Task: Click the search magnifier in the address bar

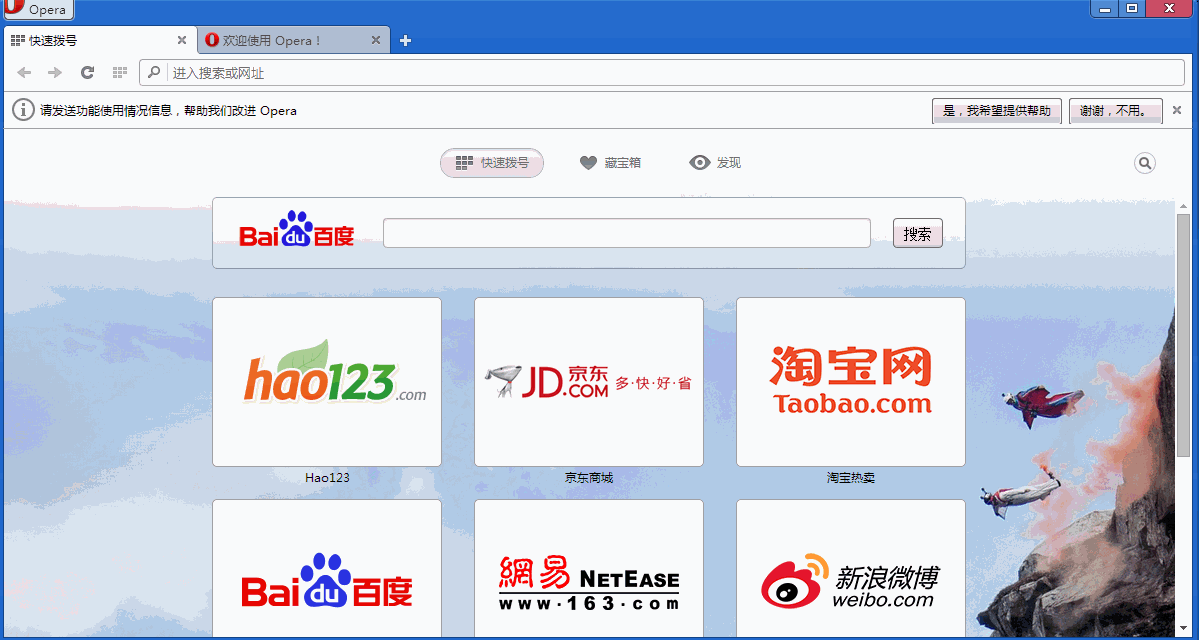Action: (x=152, y=72)
